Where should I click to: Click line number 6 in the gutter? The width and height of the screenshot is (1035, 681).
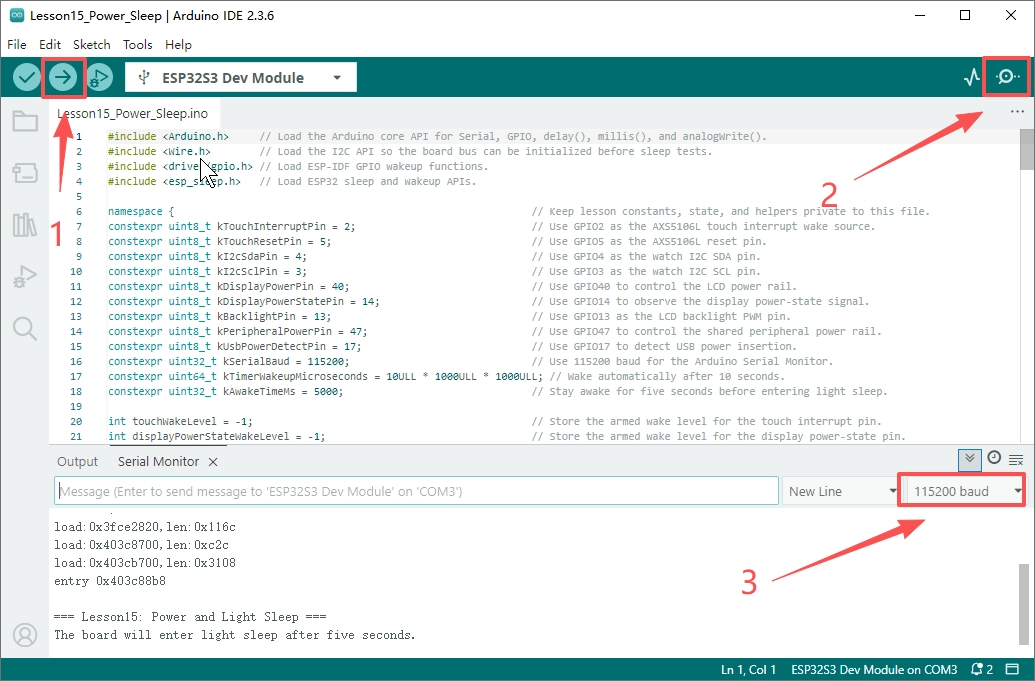(x=79, y=211)
